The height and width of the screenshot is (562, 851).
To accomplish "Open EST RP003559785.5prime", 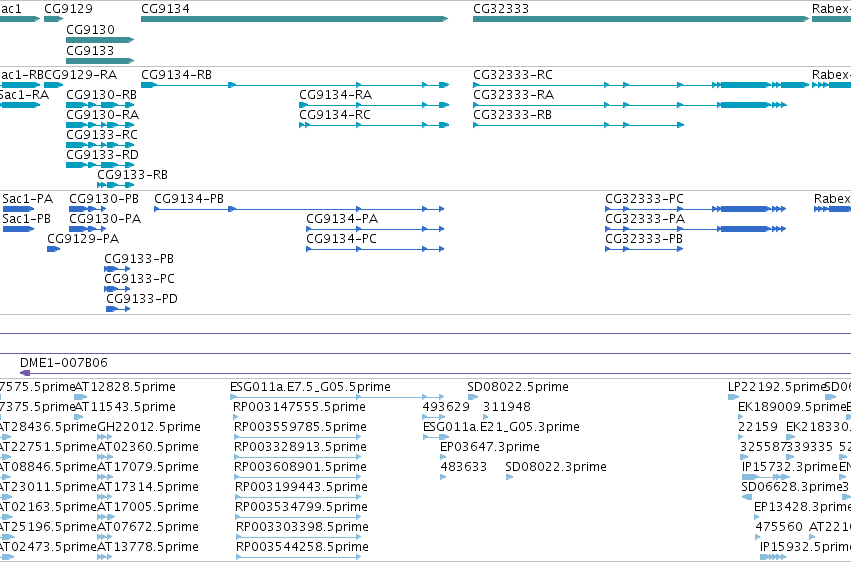I will coord(300,427).
